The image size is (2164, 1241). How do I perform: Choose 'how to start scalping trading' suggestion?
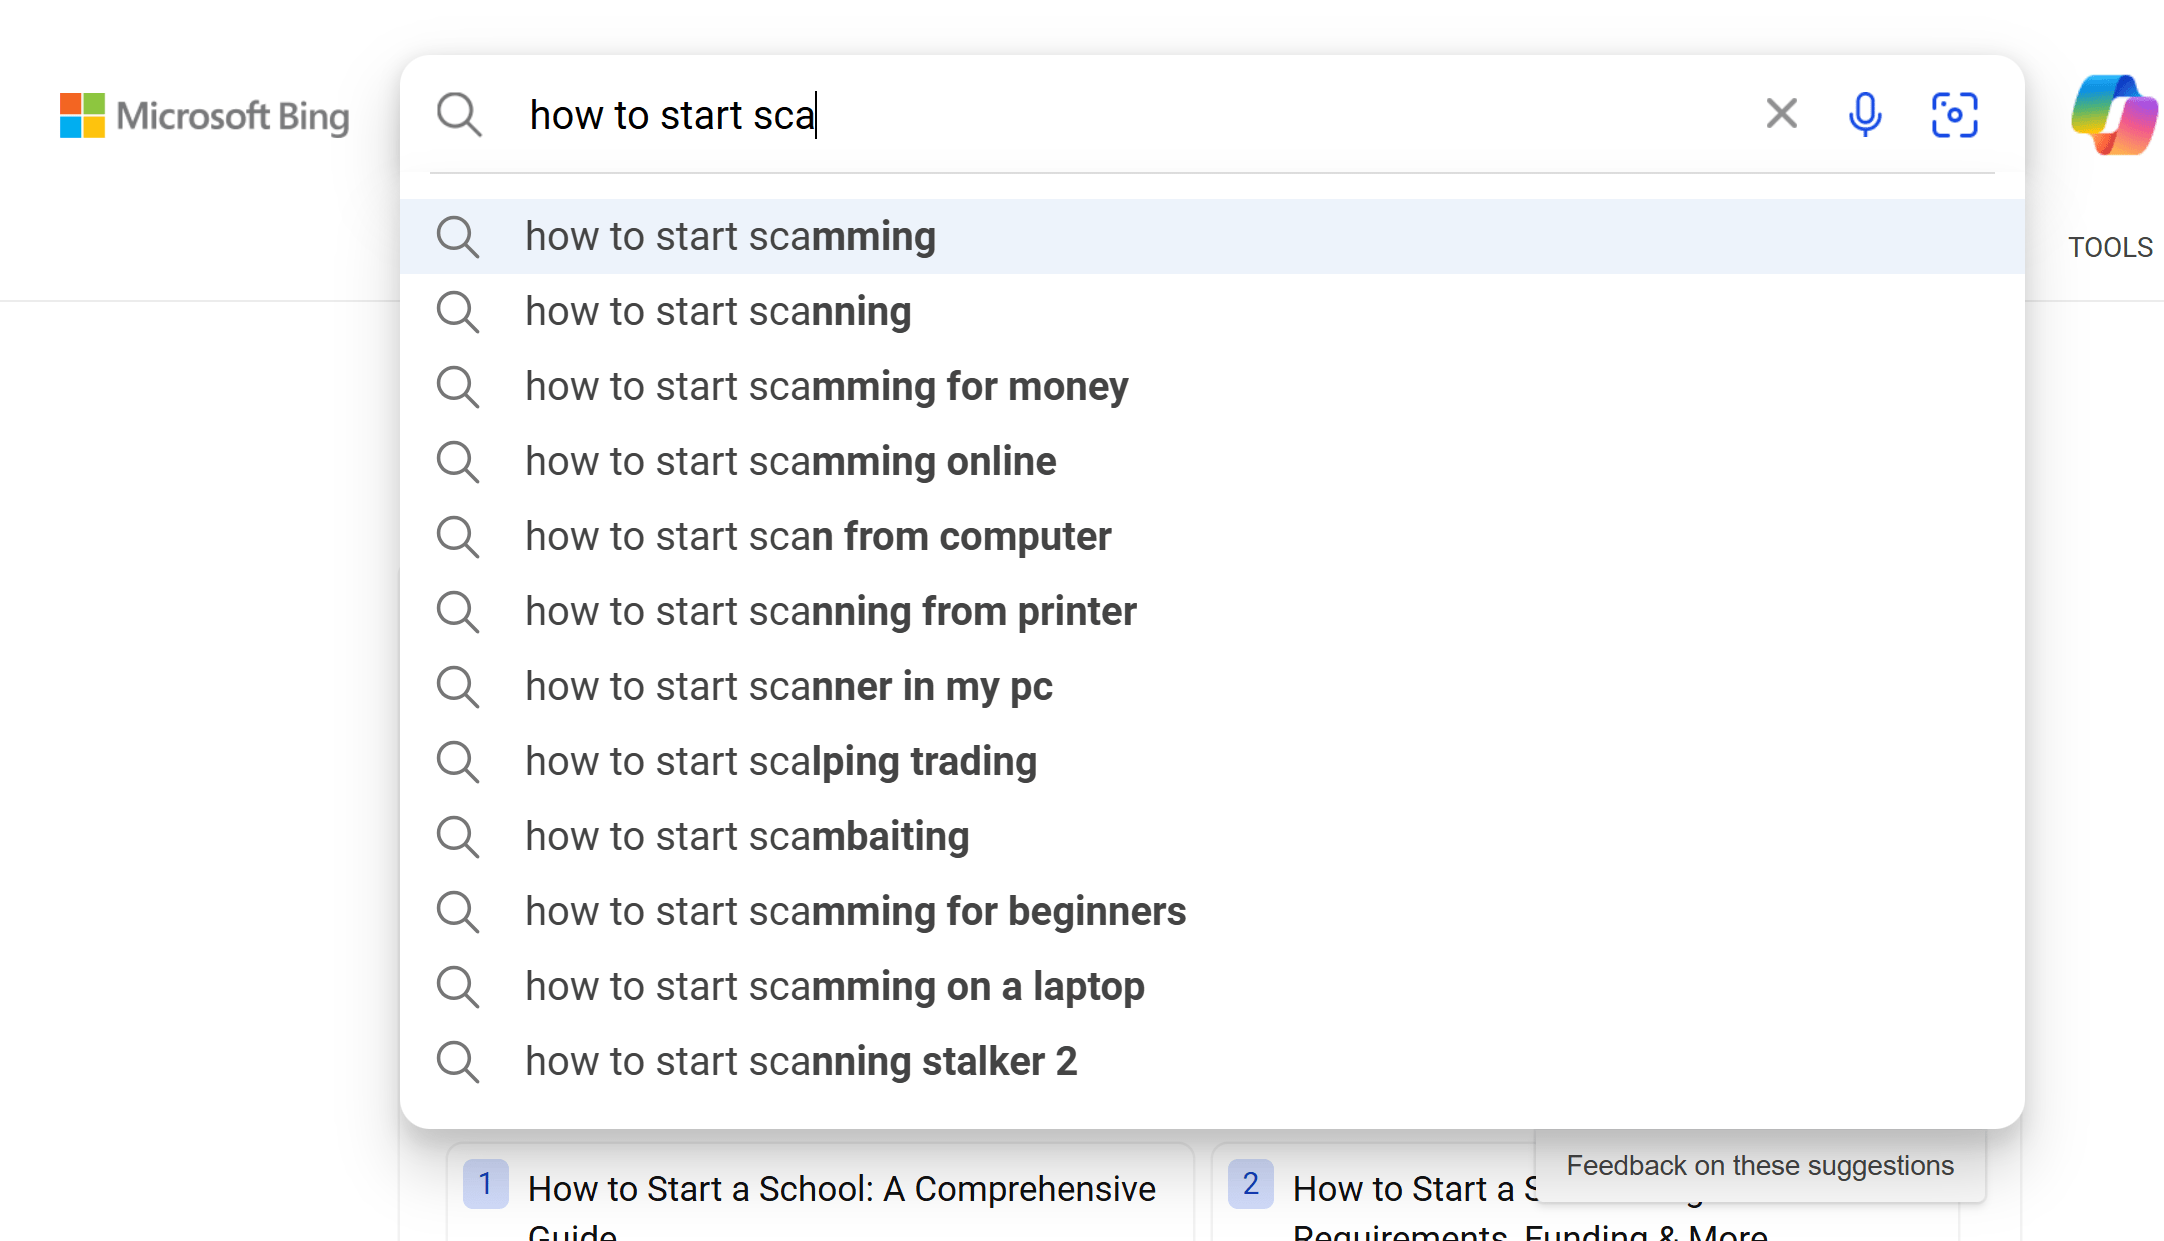(780, 762)
